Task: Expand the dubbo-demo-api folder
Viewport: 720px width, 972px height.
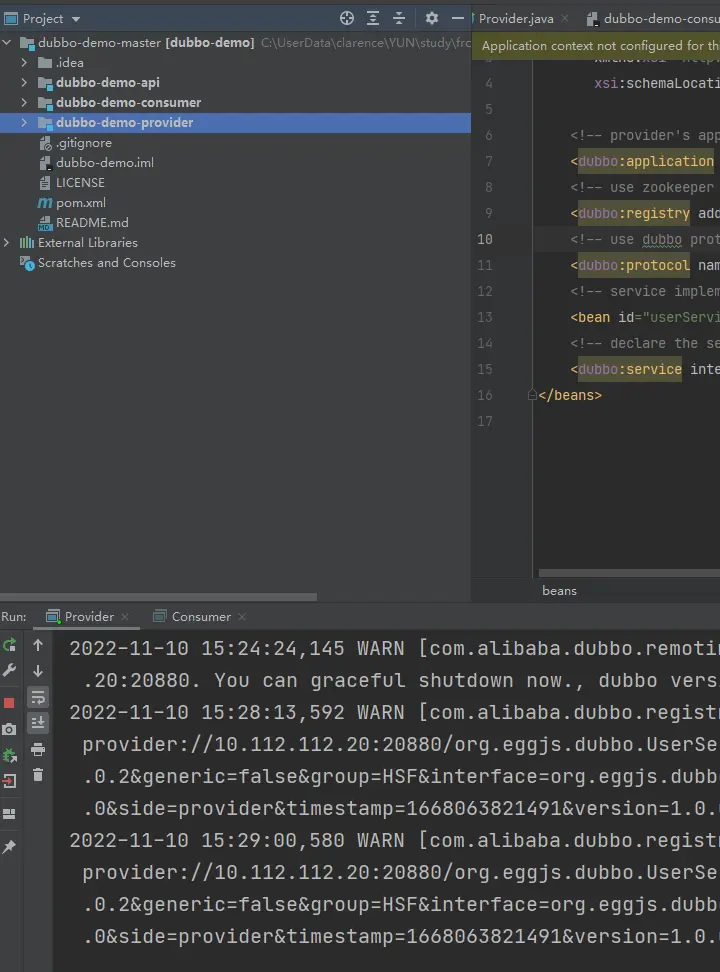Action: tap(24, 83)
